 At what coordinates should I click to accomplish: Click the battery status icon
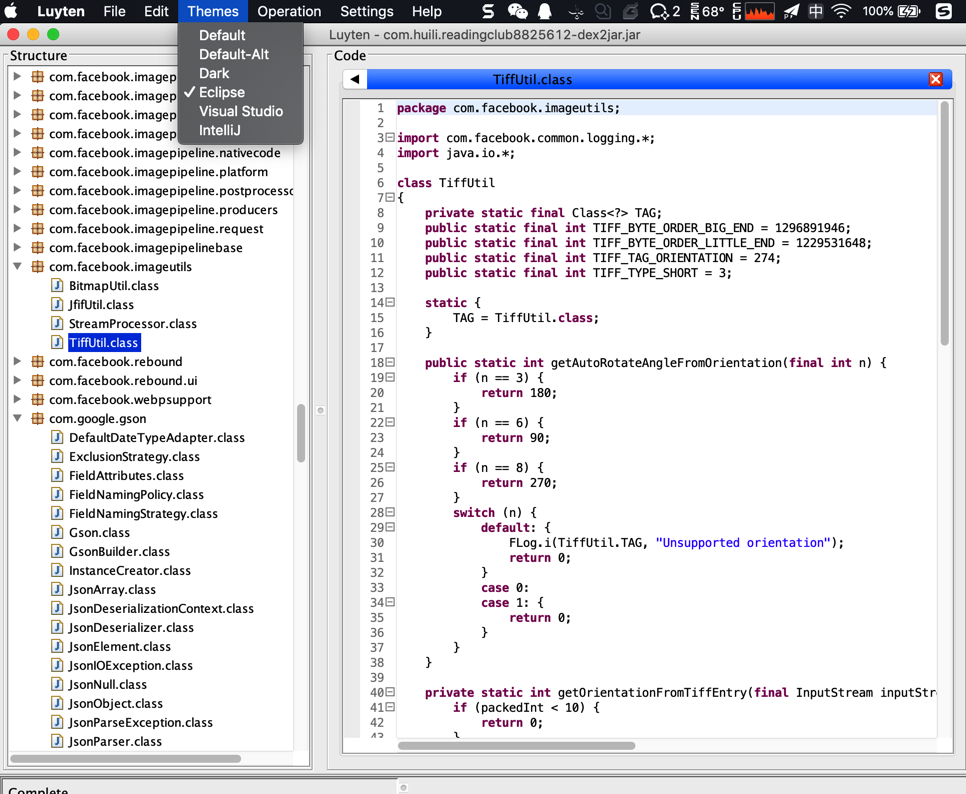coord(909,11)
